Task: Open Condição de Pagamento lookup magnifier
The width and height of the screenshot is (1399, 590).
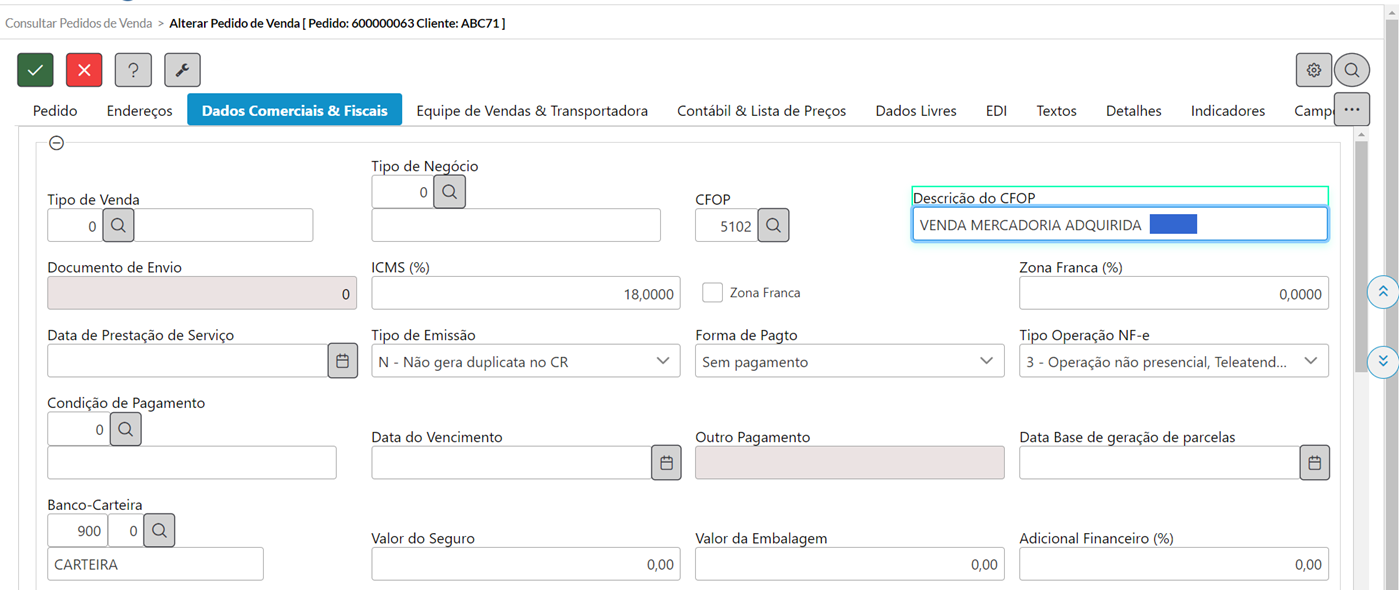Action: [126, 429]
